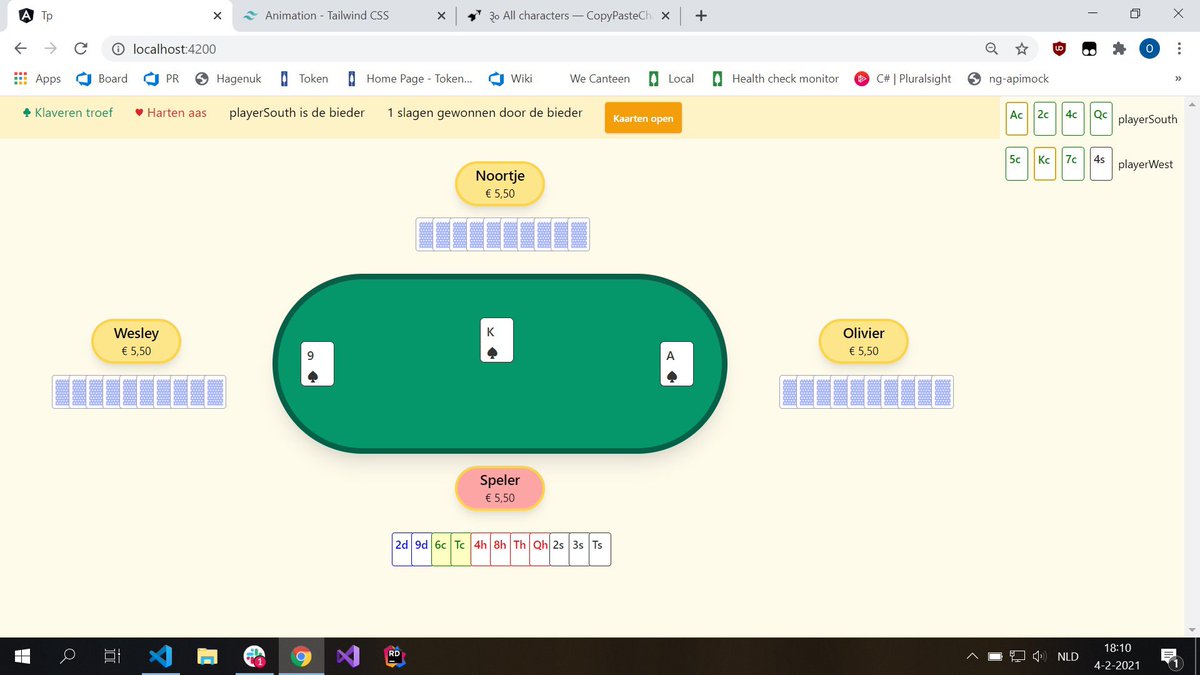Click the Chrome profile avatar icon
The width and height of the screenshot is (1200, 675).
point(1149,48)
